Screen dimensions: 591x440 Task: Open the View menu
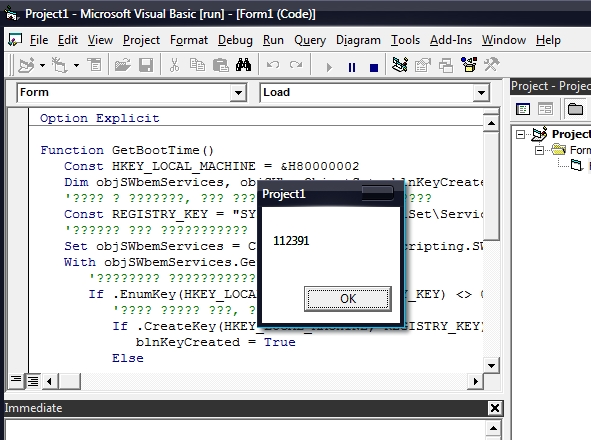[x=100, y=40]
